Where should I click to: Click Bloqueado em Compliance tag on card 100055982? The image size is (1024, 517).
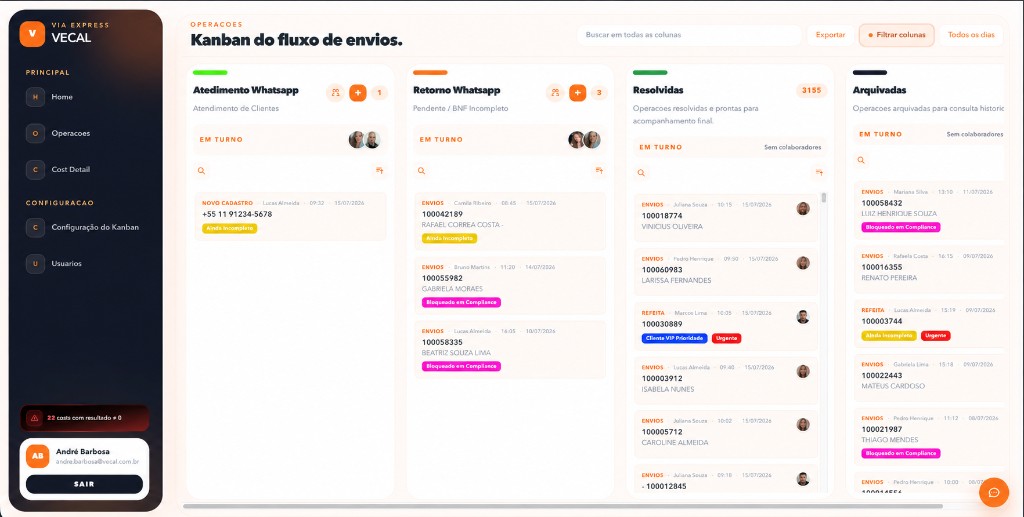[461, 302]
